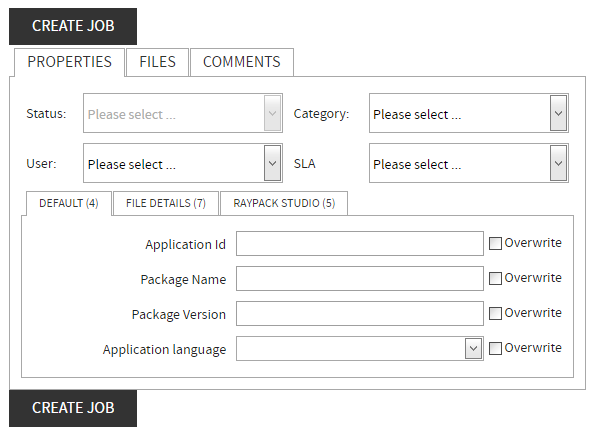Toggle Overwrite for Application language
Screen dimensions: 600x435
click(x=495, y=348)
